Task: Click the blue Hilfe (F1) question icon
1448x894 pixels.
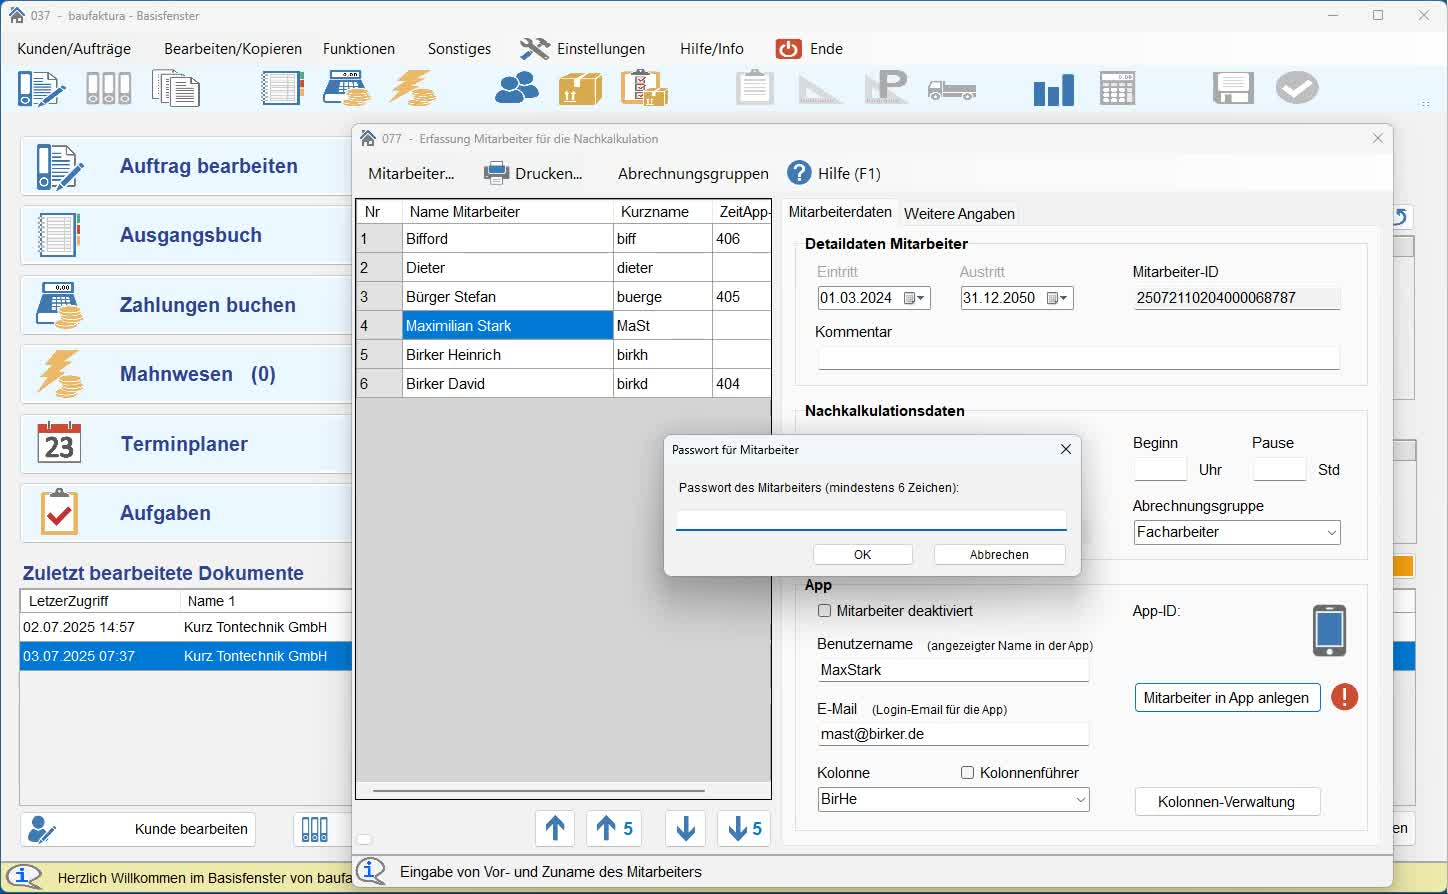Action: pyautogui.click(x=799, y=173)
